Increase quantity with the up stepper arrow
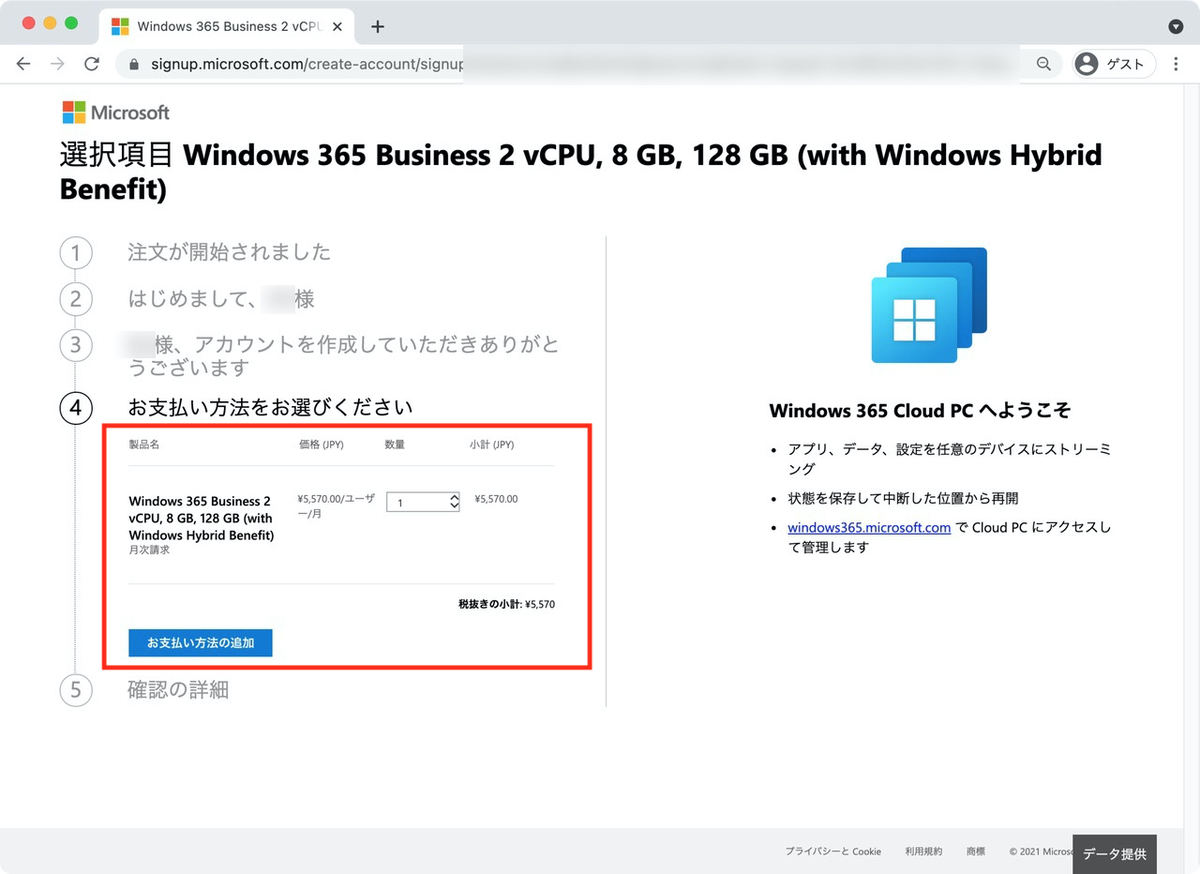Screen dimensions: 1200x874 (454, 497)
